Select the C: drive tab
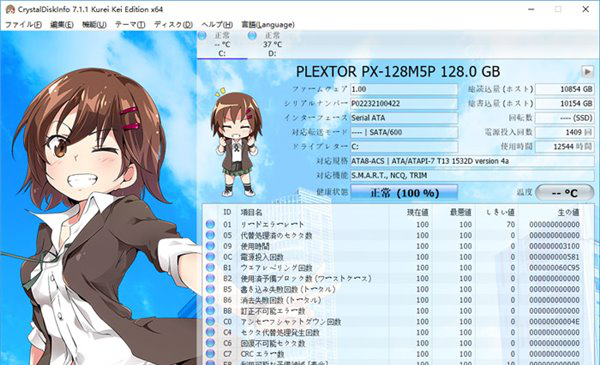This screenshot has width=600, height=379. pyautogui.click(x=222, y=45)
